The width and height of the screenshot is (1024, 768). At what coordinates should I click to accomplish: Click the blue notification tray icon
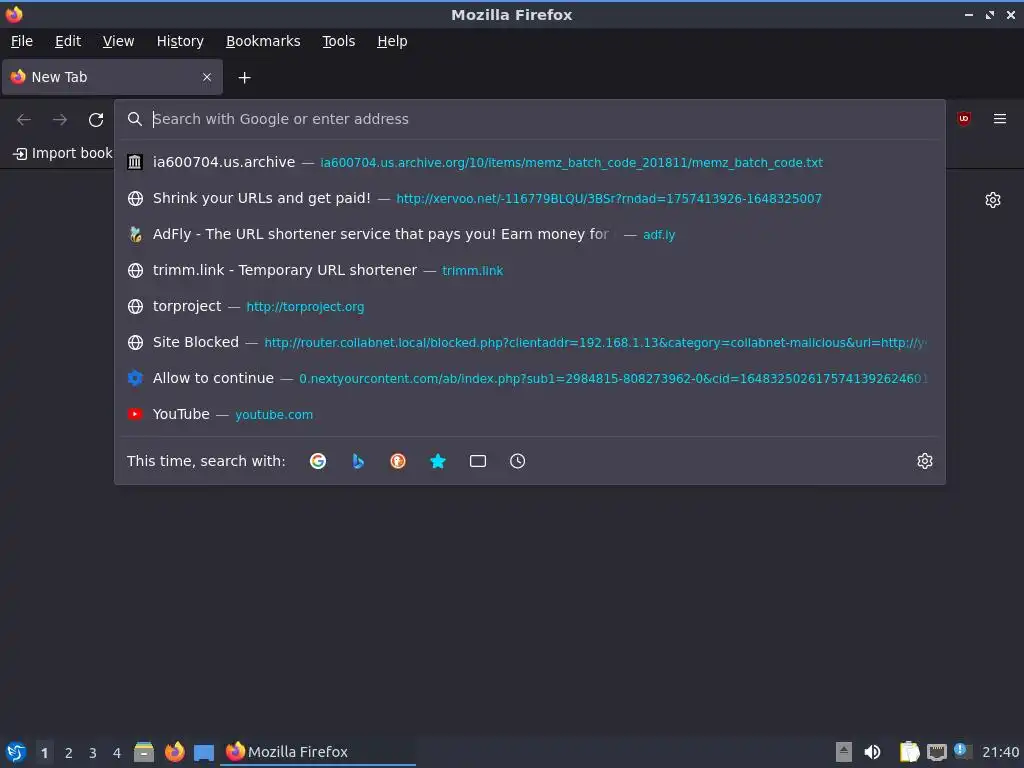click(963, 751)
